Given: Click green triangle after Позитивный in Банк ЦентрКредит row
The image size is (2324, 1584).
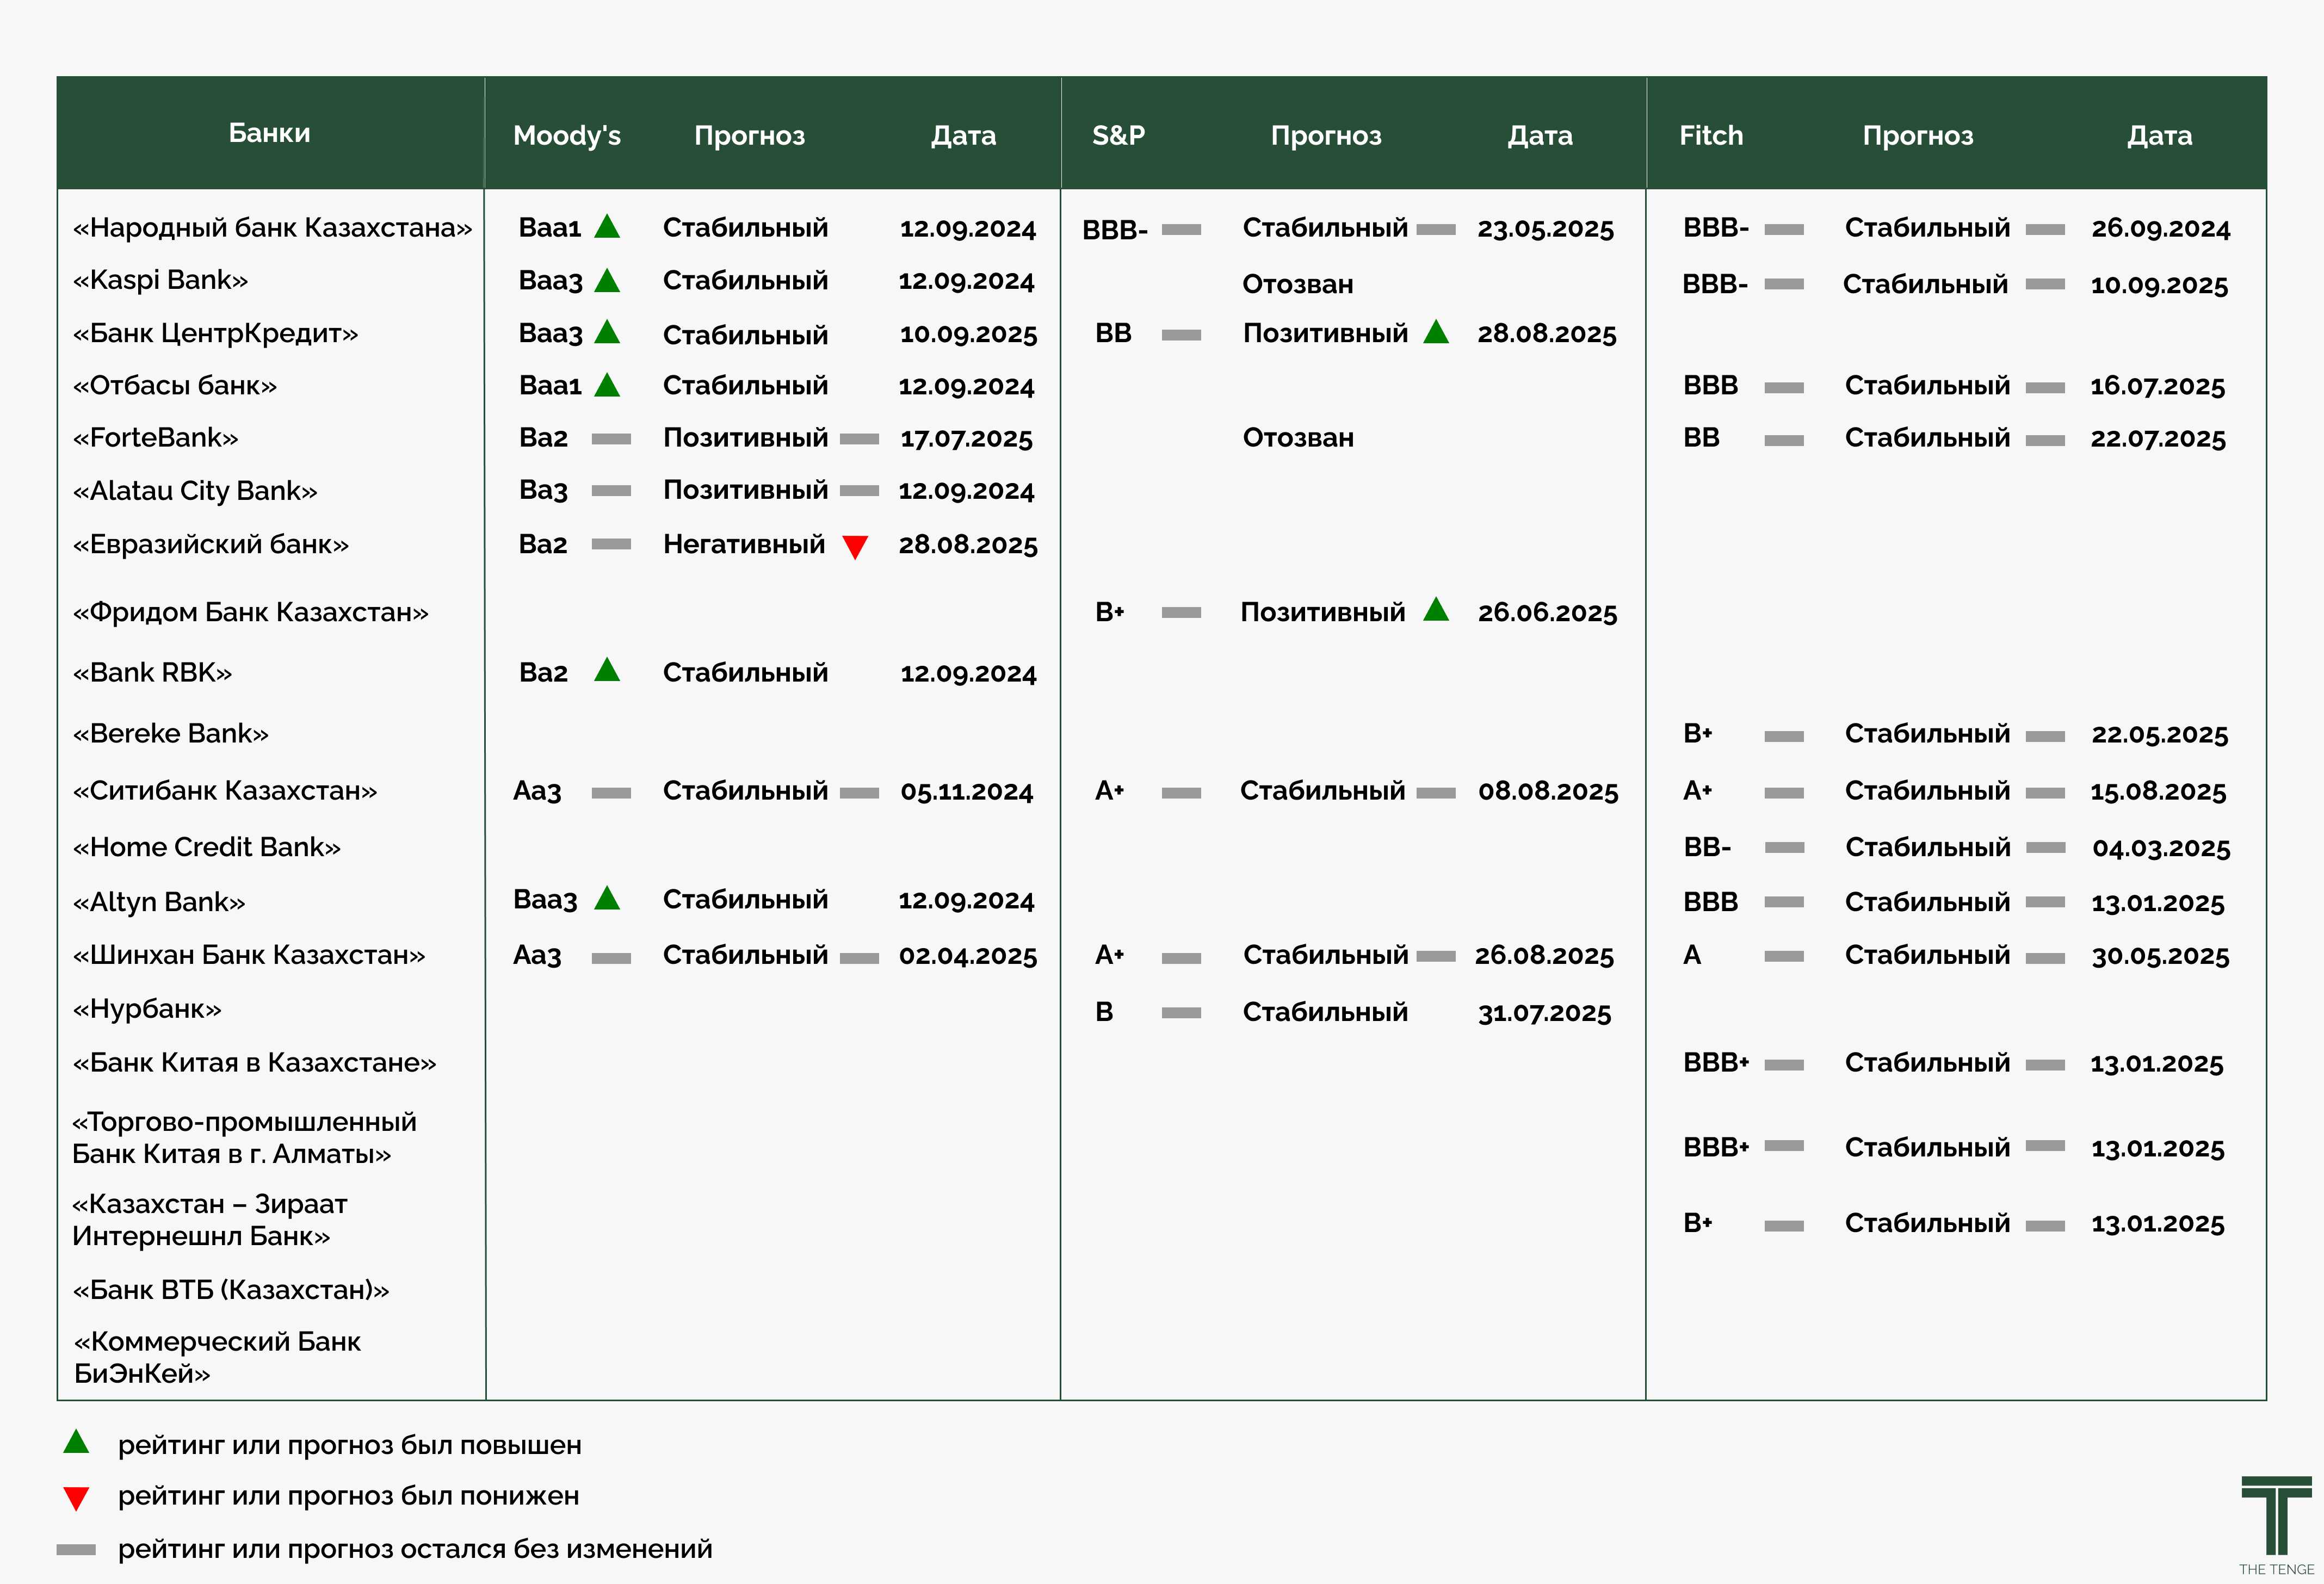Looking at the screenshot, I should [x=1436, y=332].
